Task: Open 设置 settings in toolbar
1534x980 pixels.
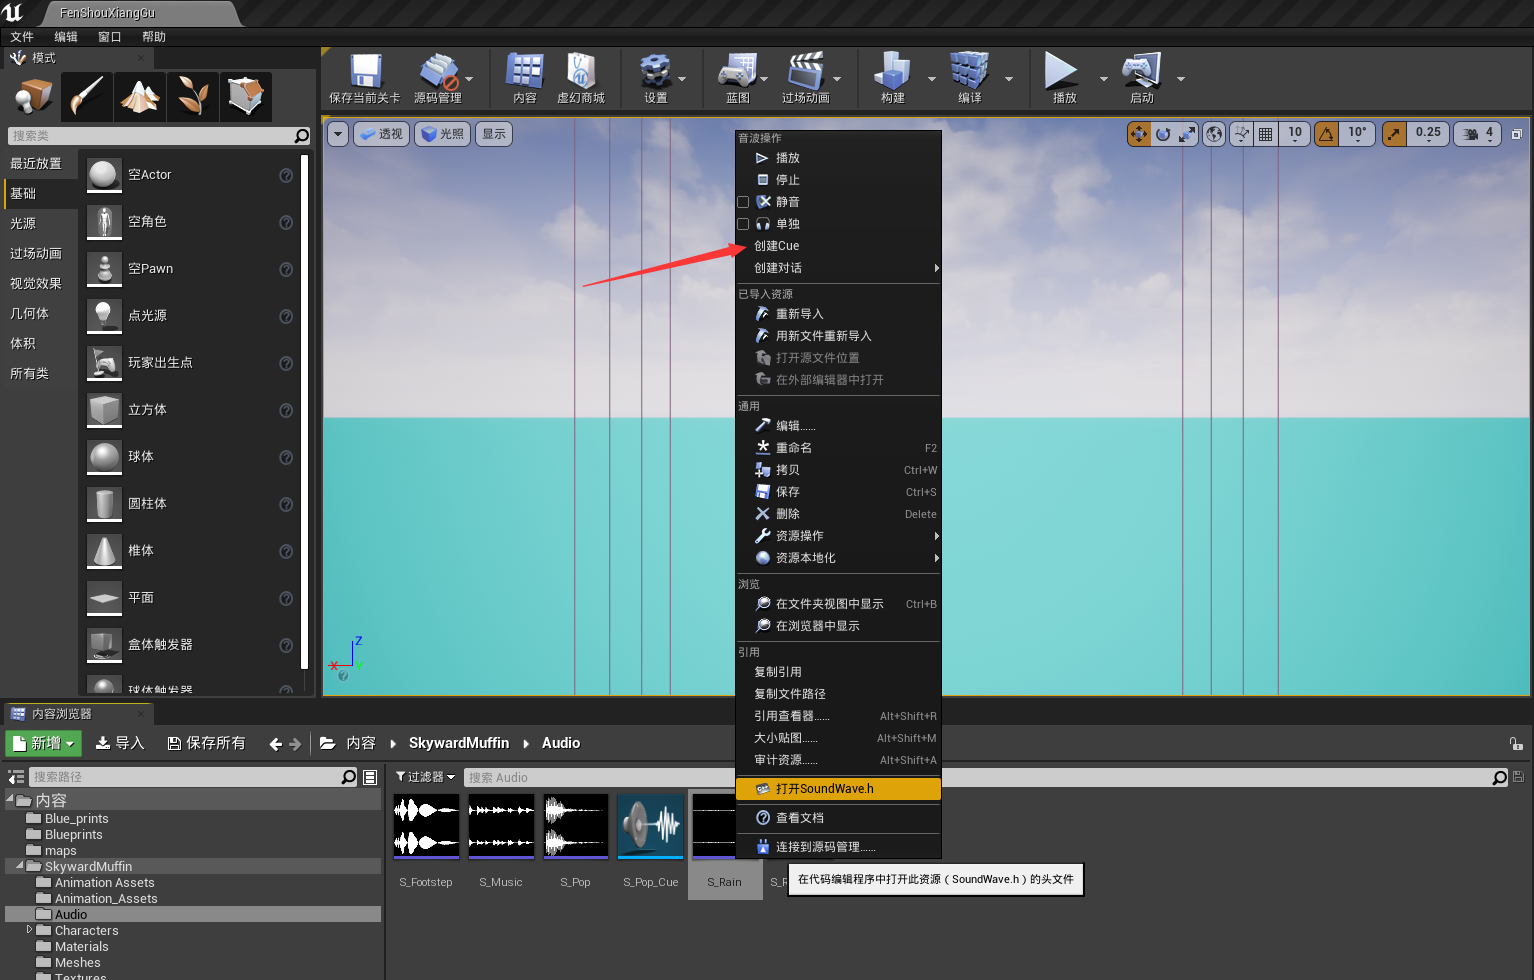Action: (656, 78)
